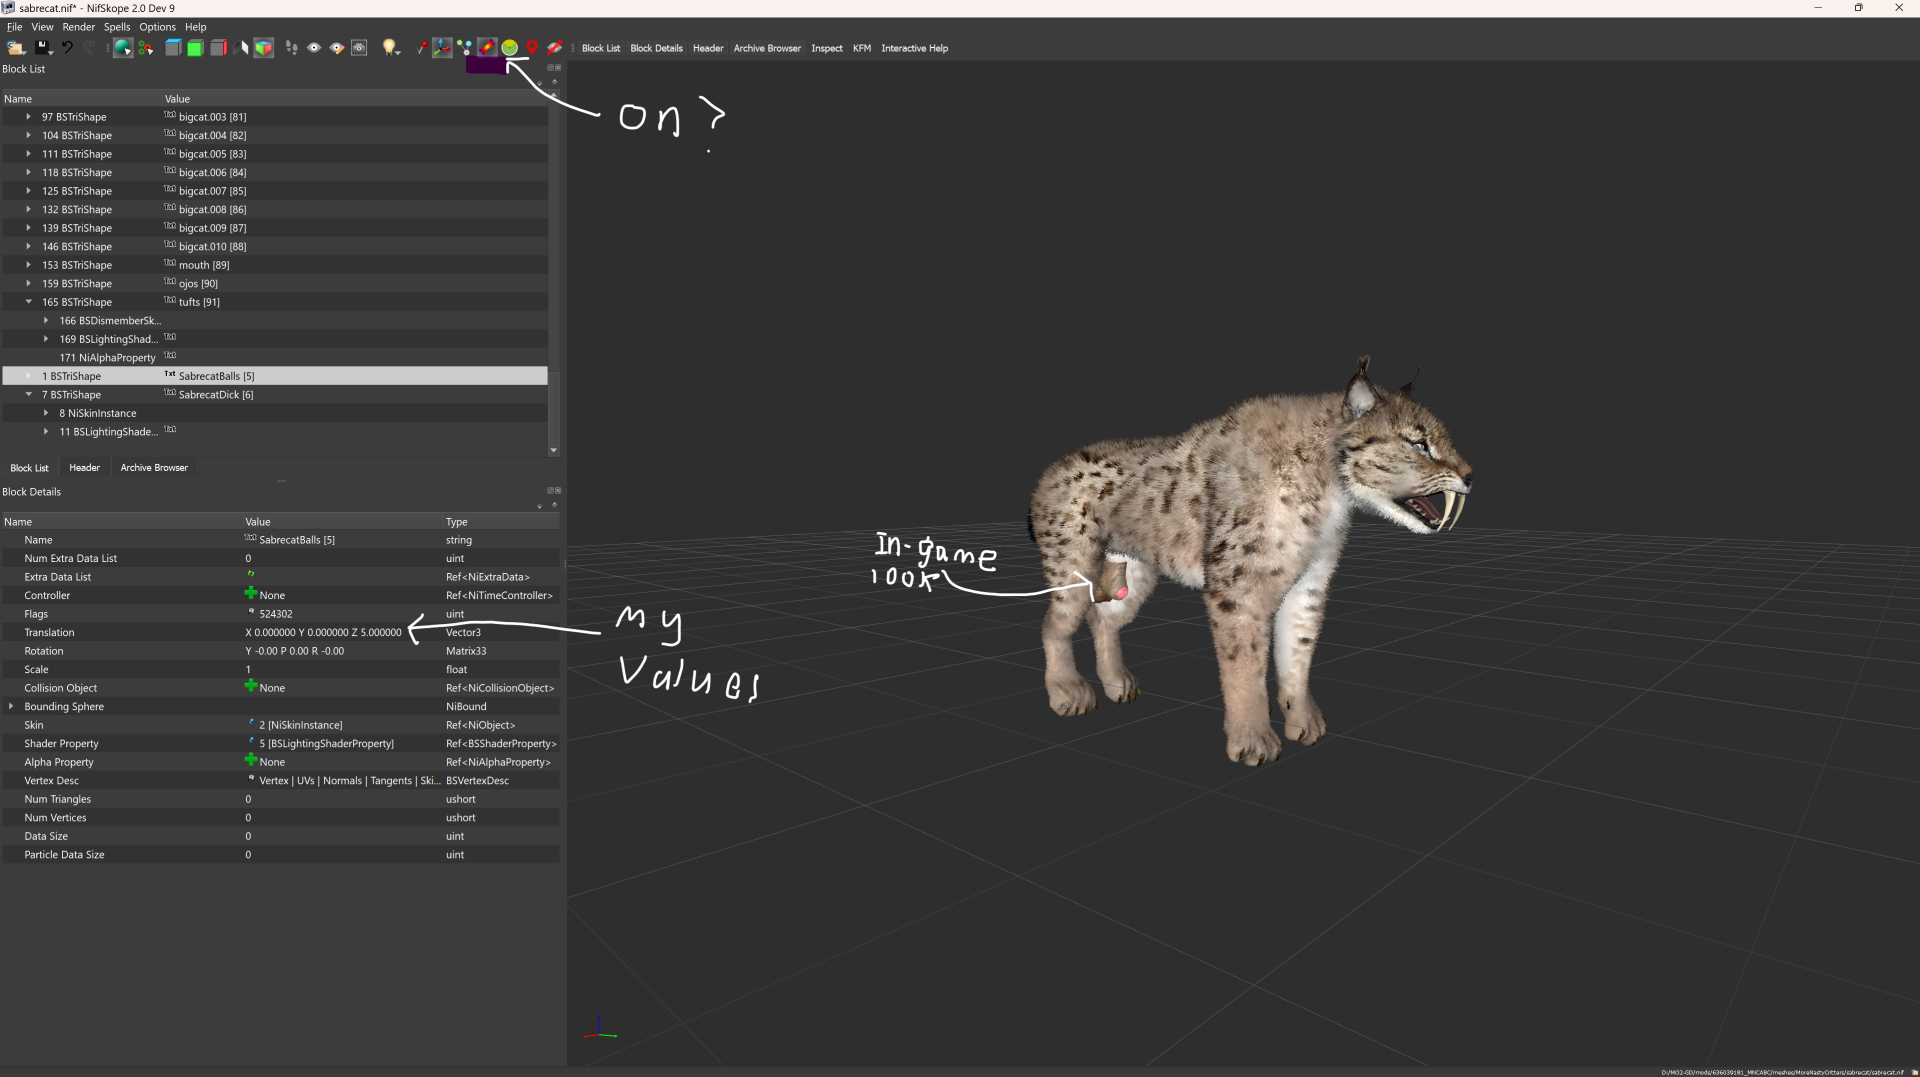This screenshot has height=1077, width=1920.
Task: Take a viewport screenshot with camera icon
Action: tap(360, 47)
